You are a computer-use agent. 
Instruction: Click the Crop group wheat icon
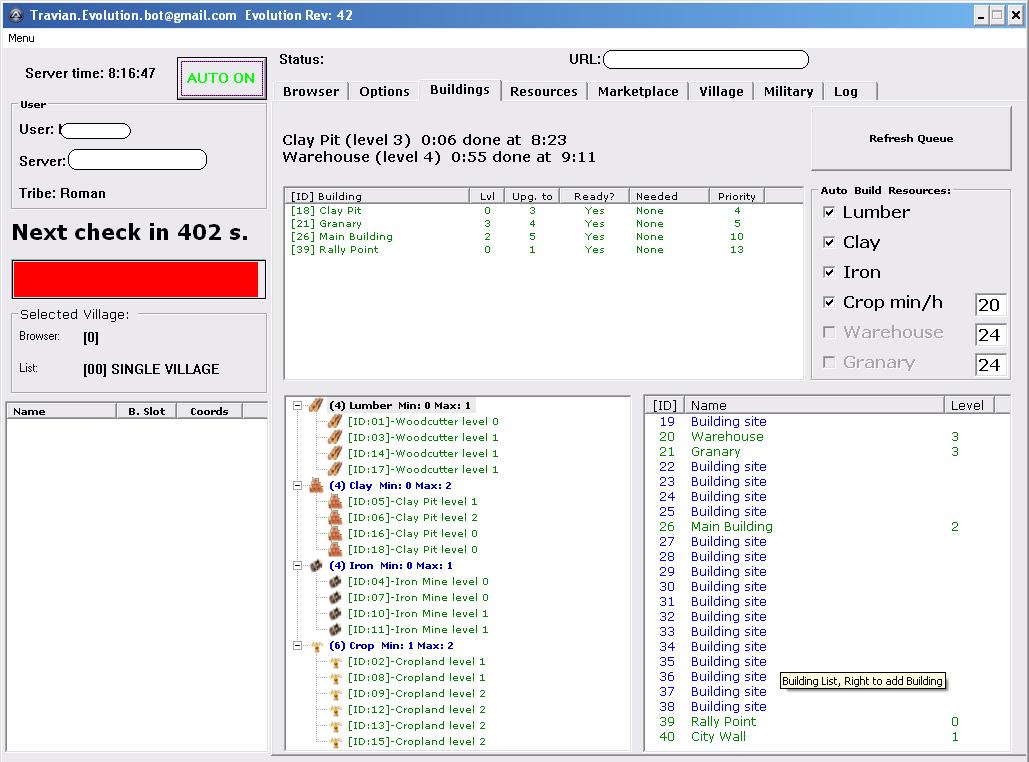pos(317,646)
